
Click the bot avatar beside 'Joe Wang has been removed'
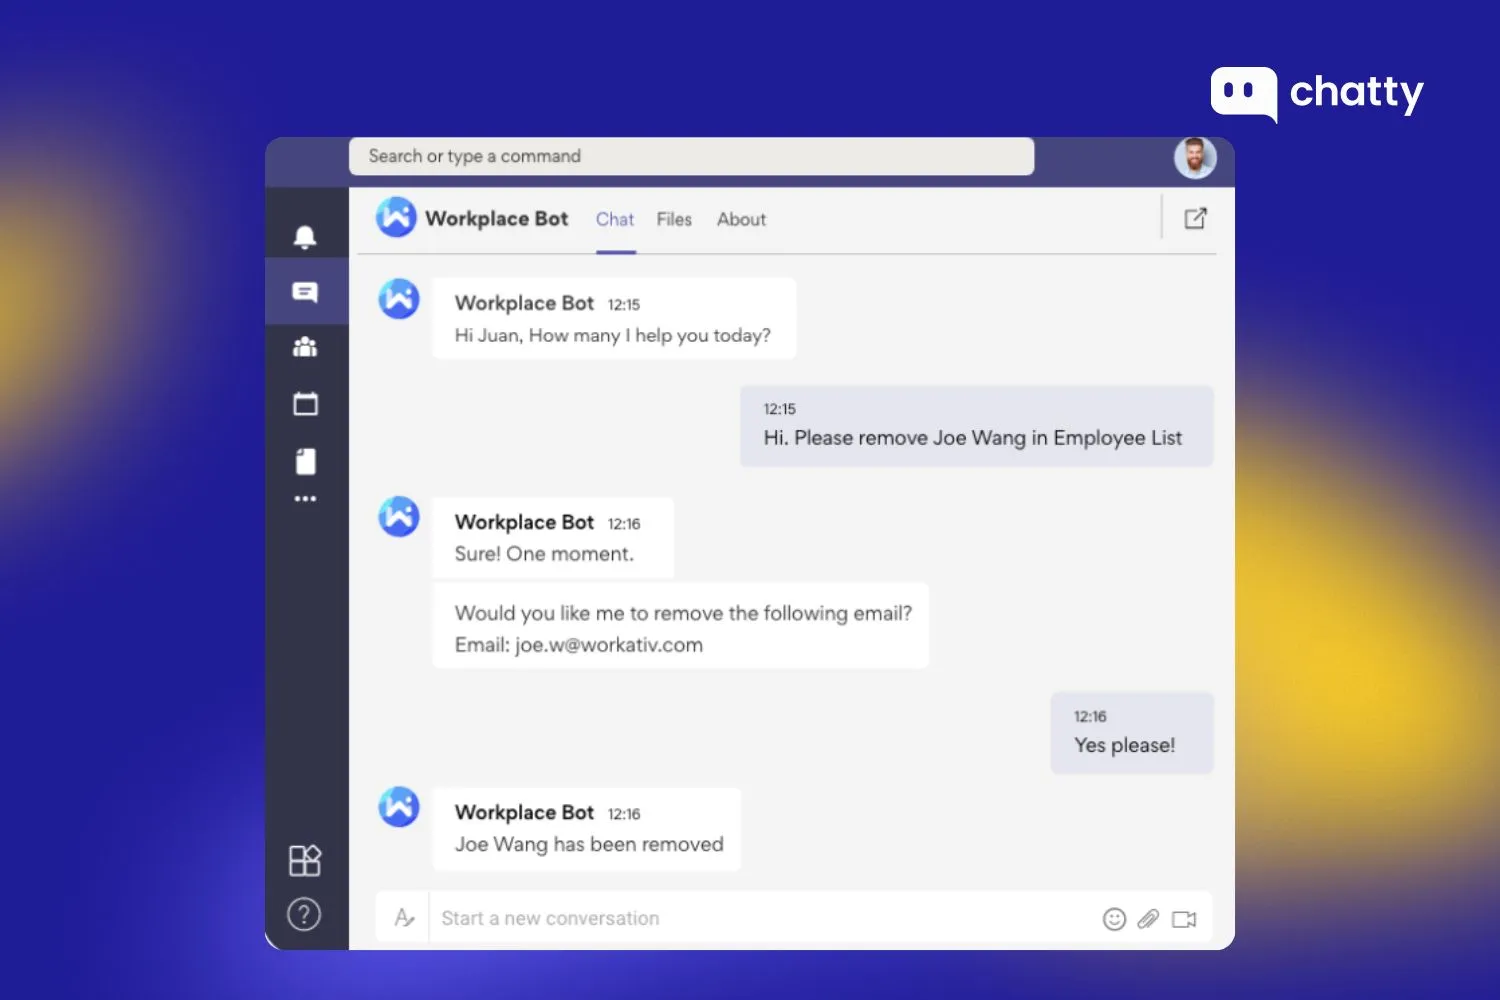click(x=399, y=807)
